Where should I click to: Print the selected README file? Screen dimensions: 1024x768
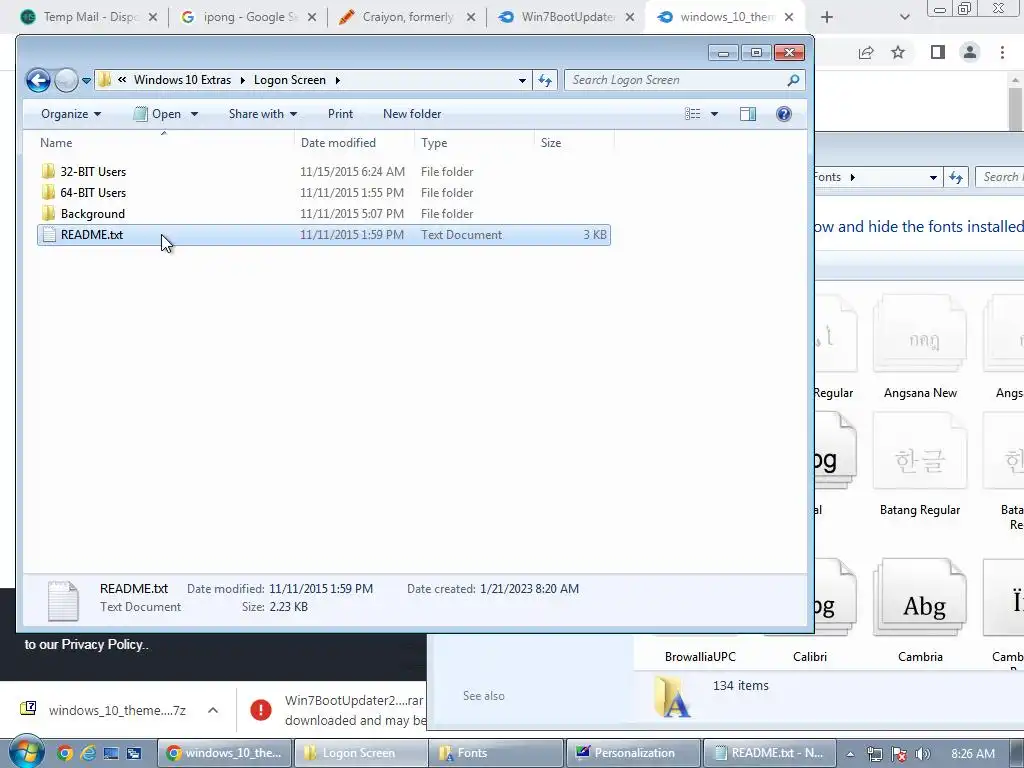(340, 114)
